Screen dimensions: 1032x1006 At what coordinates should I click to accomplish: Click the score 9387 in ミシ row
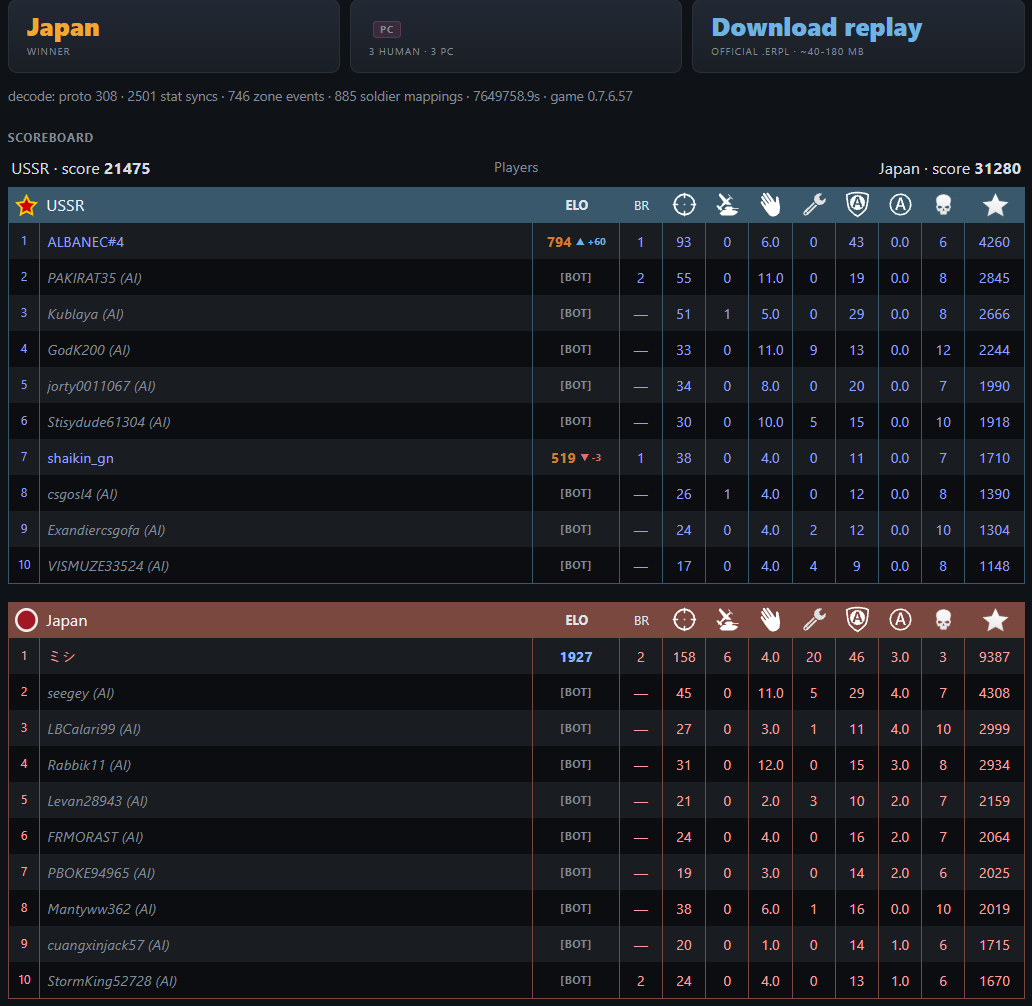coord(994,657)
